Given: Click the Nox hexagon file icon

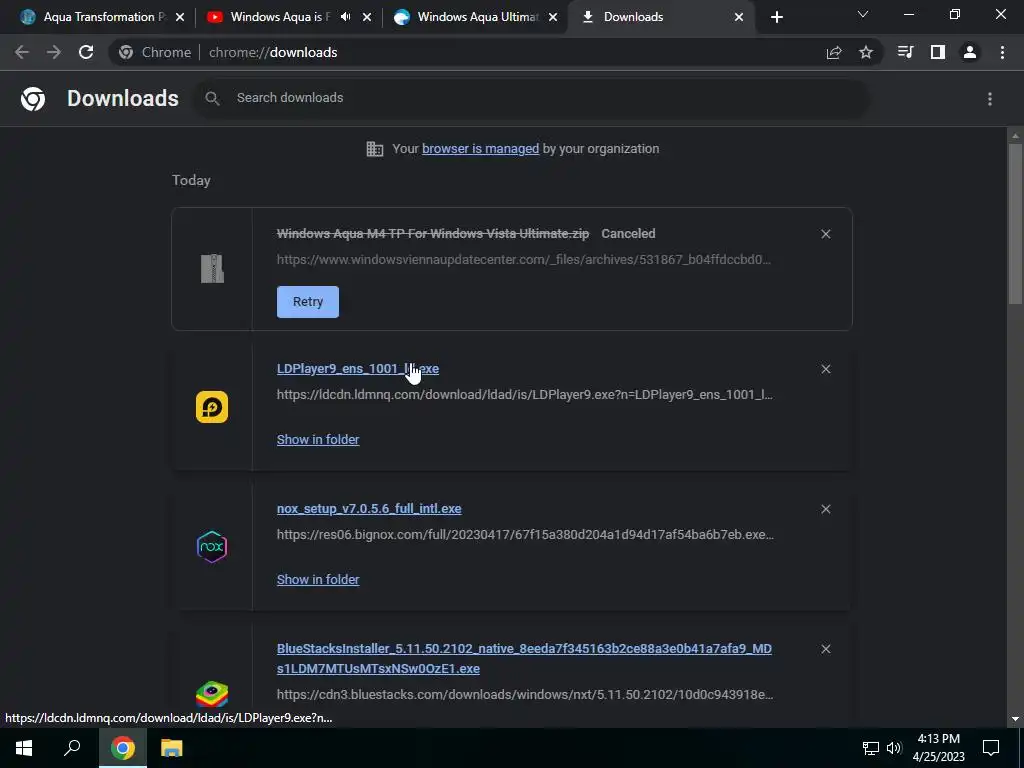Looking at the screenshot, I should point(212,547).
